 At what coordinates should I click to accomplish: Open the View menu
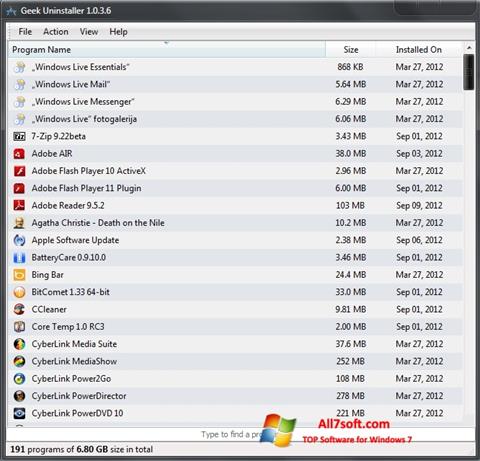[89, 32]
